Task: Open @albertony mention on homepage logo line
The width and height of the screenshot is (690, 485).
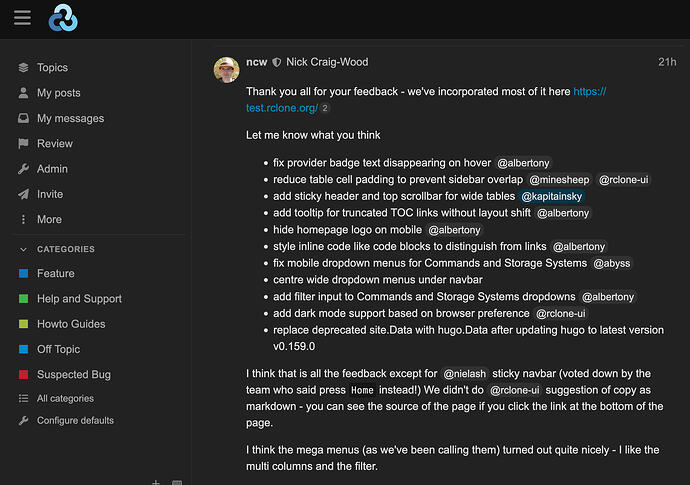Action: point(454,230)
